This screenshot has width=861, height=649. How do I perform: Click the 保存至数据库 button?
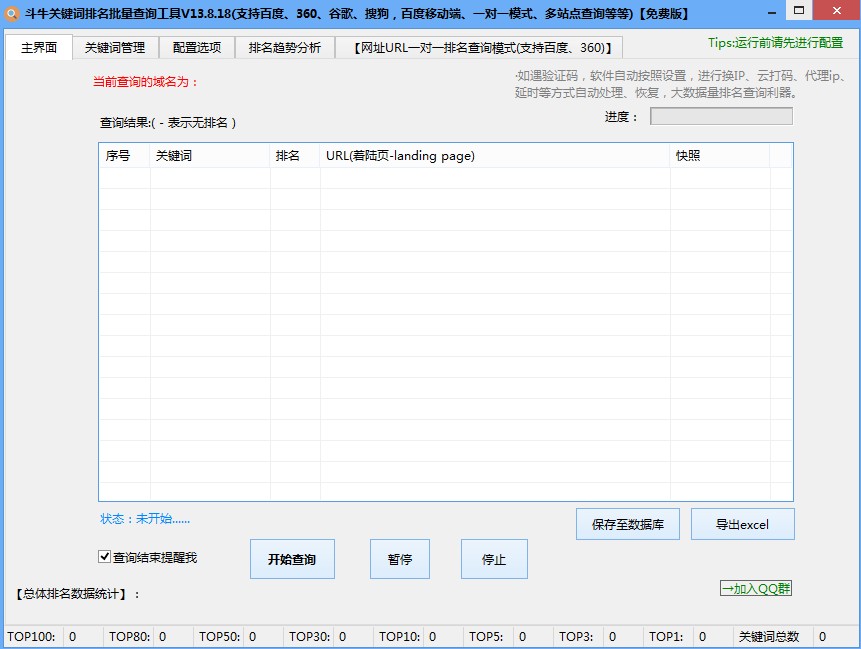pos(627,523)
